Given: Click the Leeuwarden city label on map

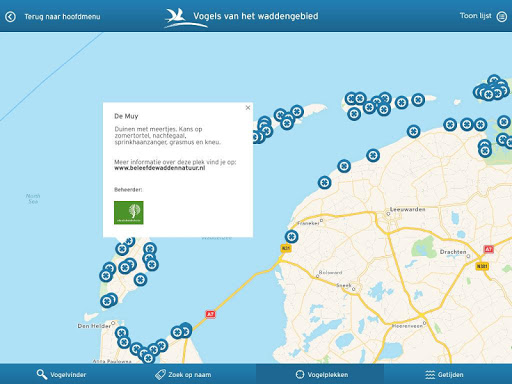Looking at the screenshot, I should (x=407, y=209).
